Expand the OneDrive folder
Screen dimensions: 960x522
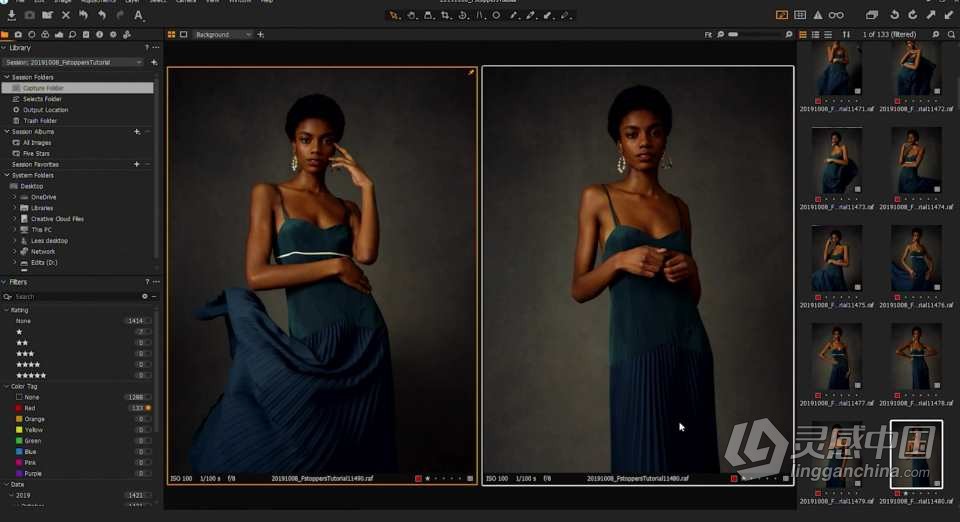click(15, 197)
